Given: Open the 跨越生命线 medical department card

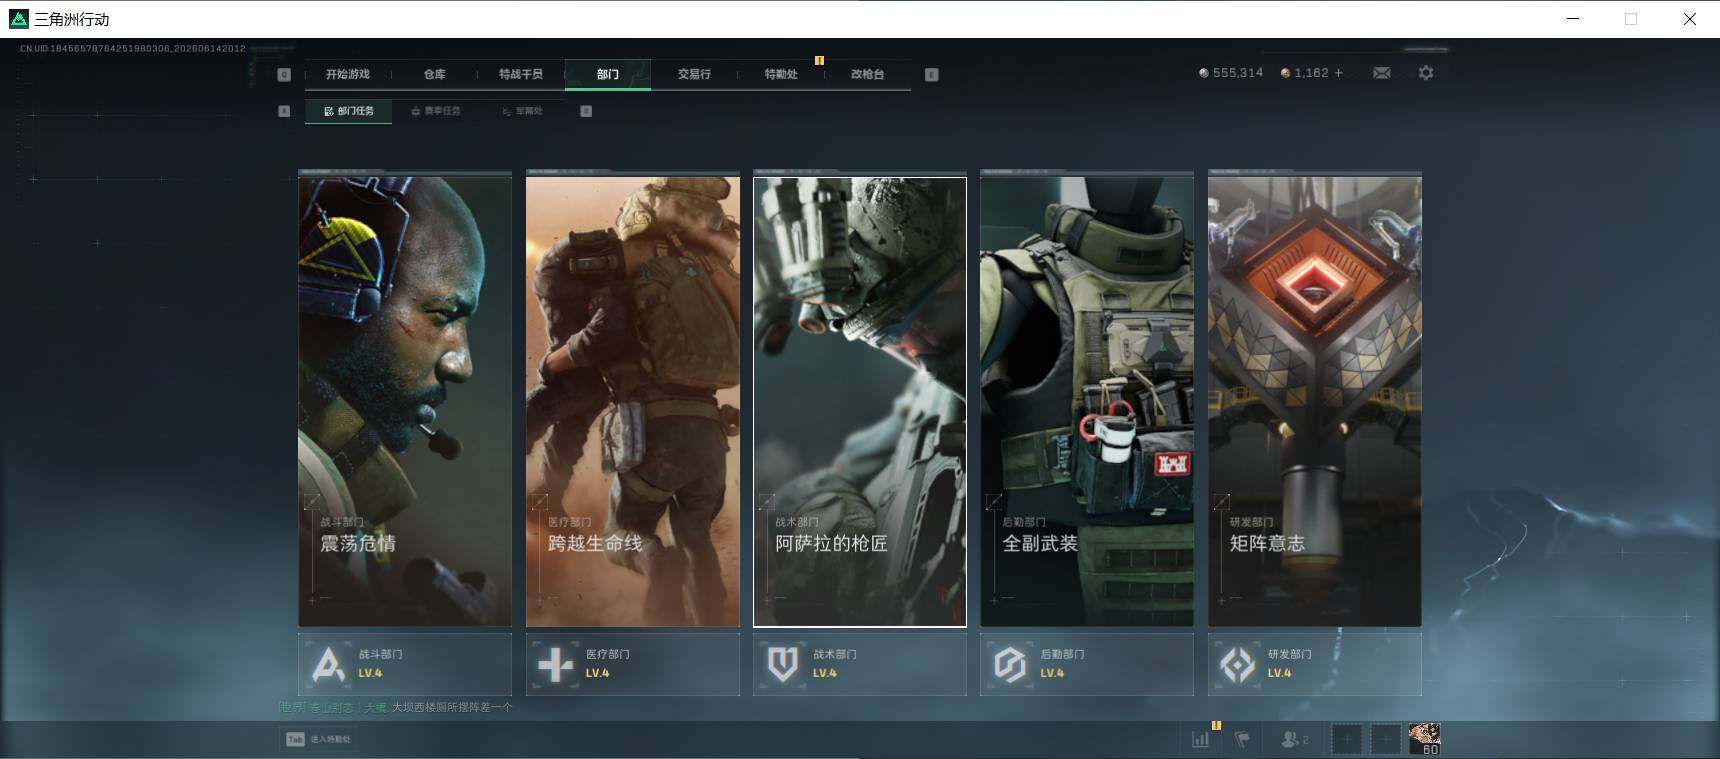Looking at the screenshot, I should 633,401.
